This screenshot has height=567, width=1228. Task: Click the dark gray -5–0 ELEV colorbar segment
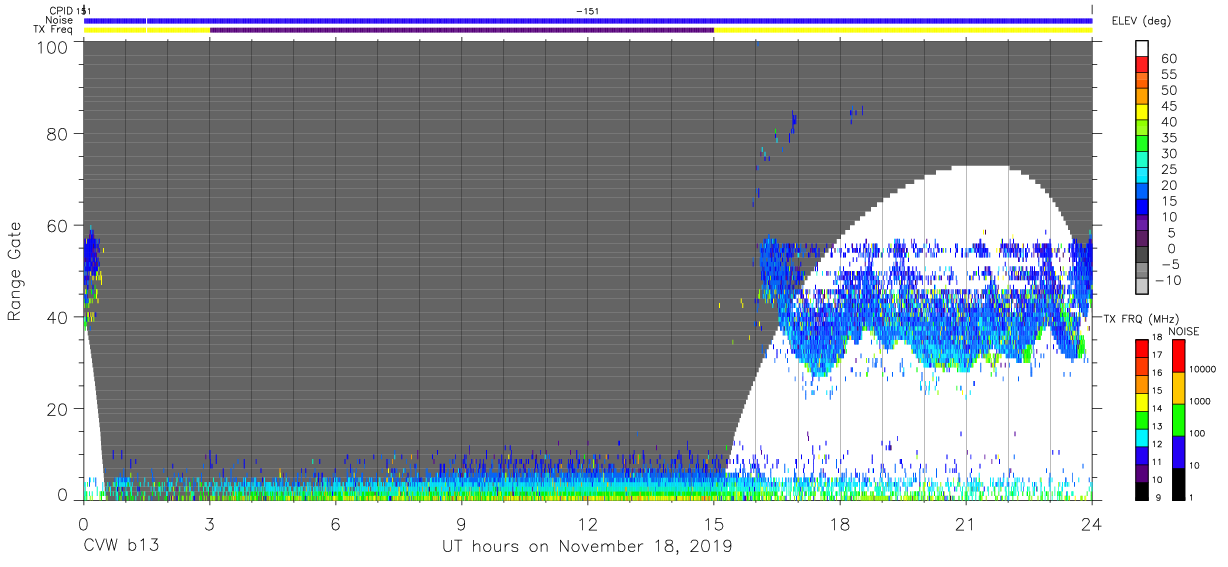[x=1143, y=255]
